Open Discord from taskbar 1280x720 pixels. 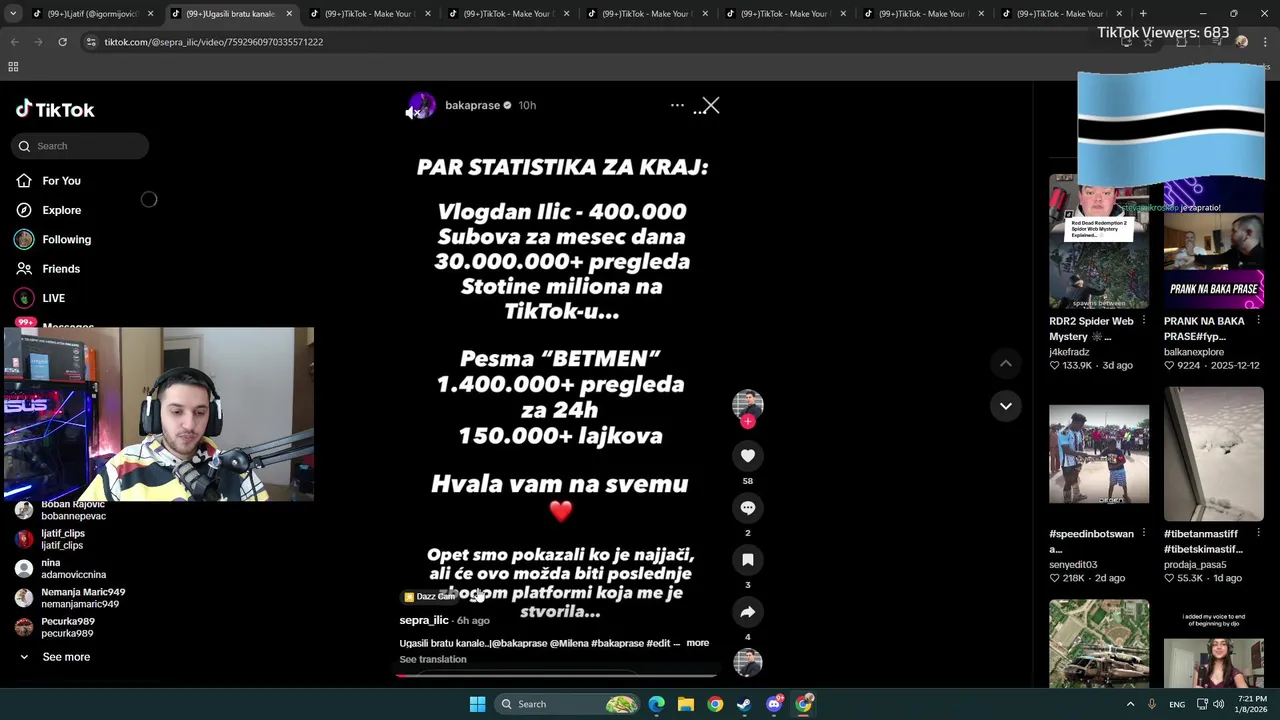(x=773, y=704)
